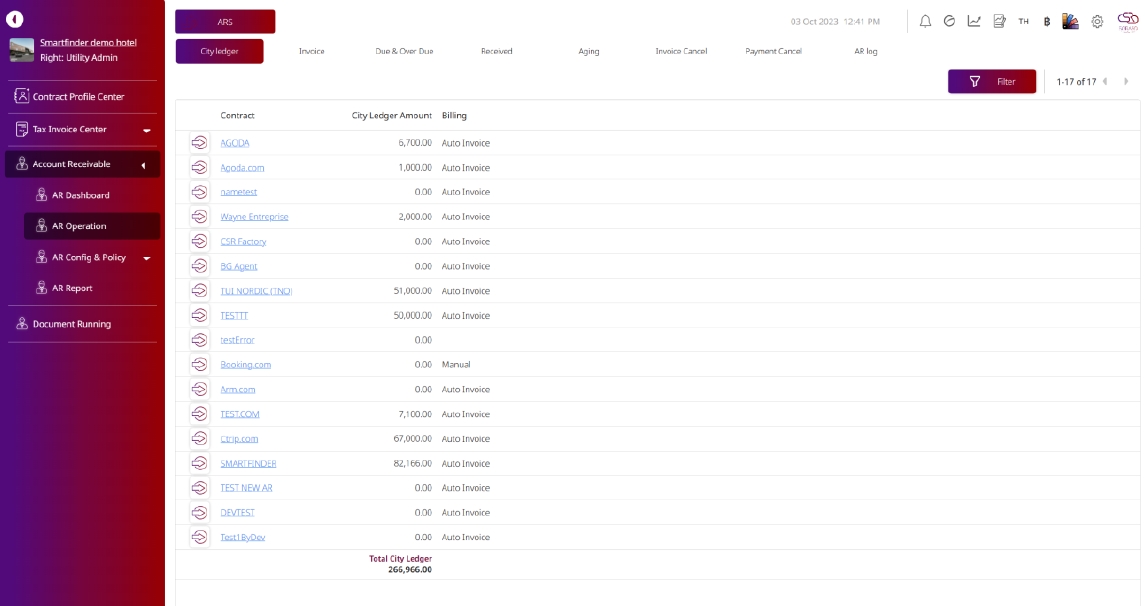Open the Due & Over Due tab
The height and width of the screenshot is (606, 1145).
point(404,51)
